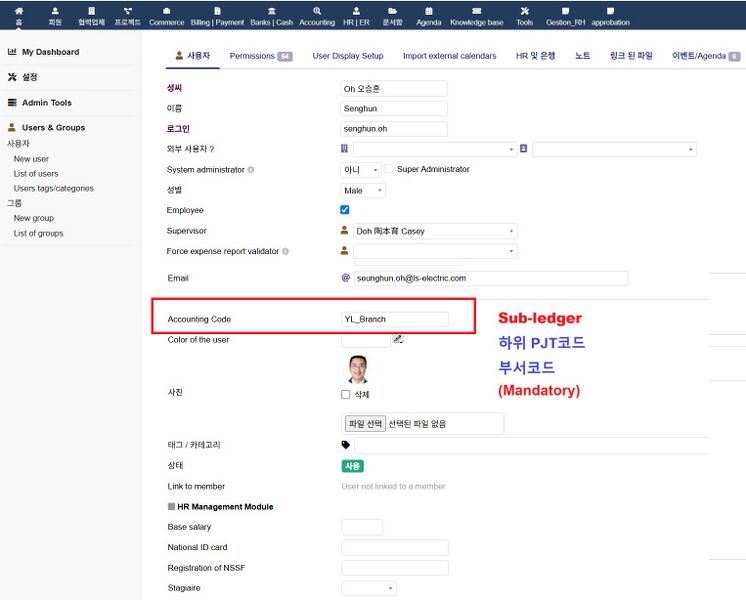Open the 성별 Male dropdown

pos(363,190)
